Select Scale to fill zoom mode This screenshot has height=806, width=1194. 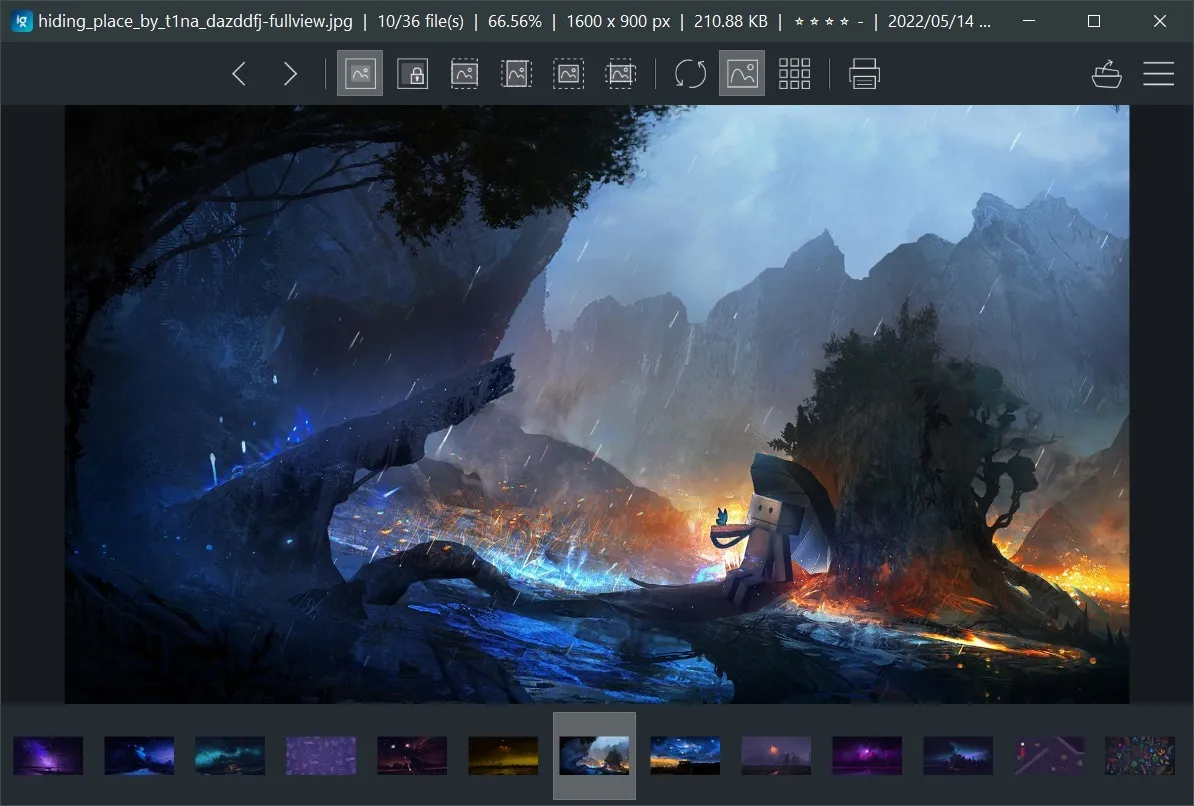click(x=621, y=74)
